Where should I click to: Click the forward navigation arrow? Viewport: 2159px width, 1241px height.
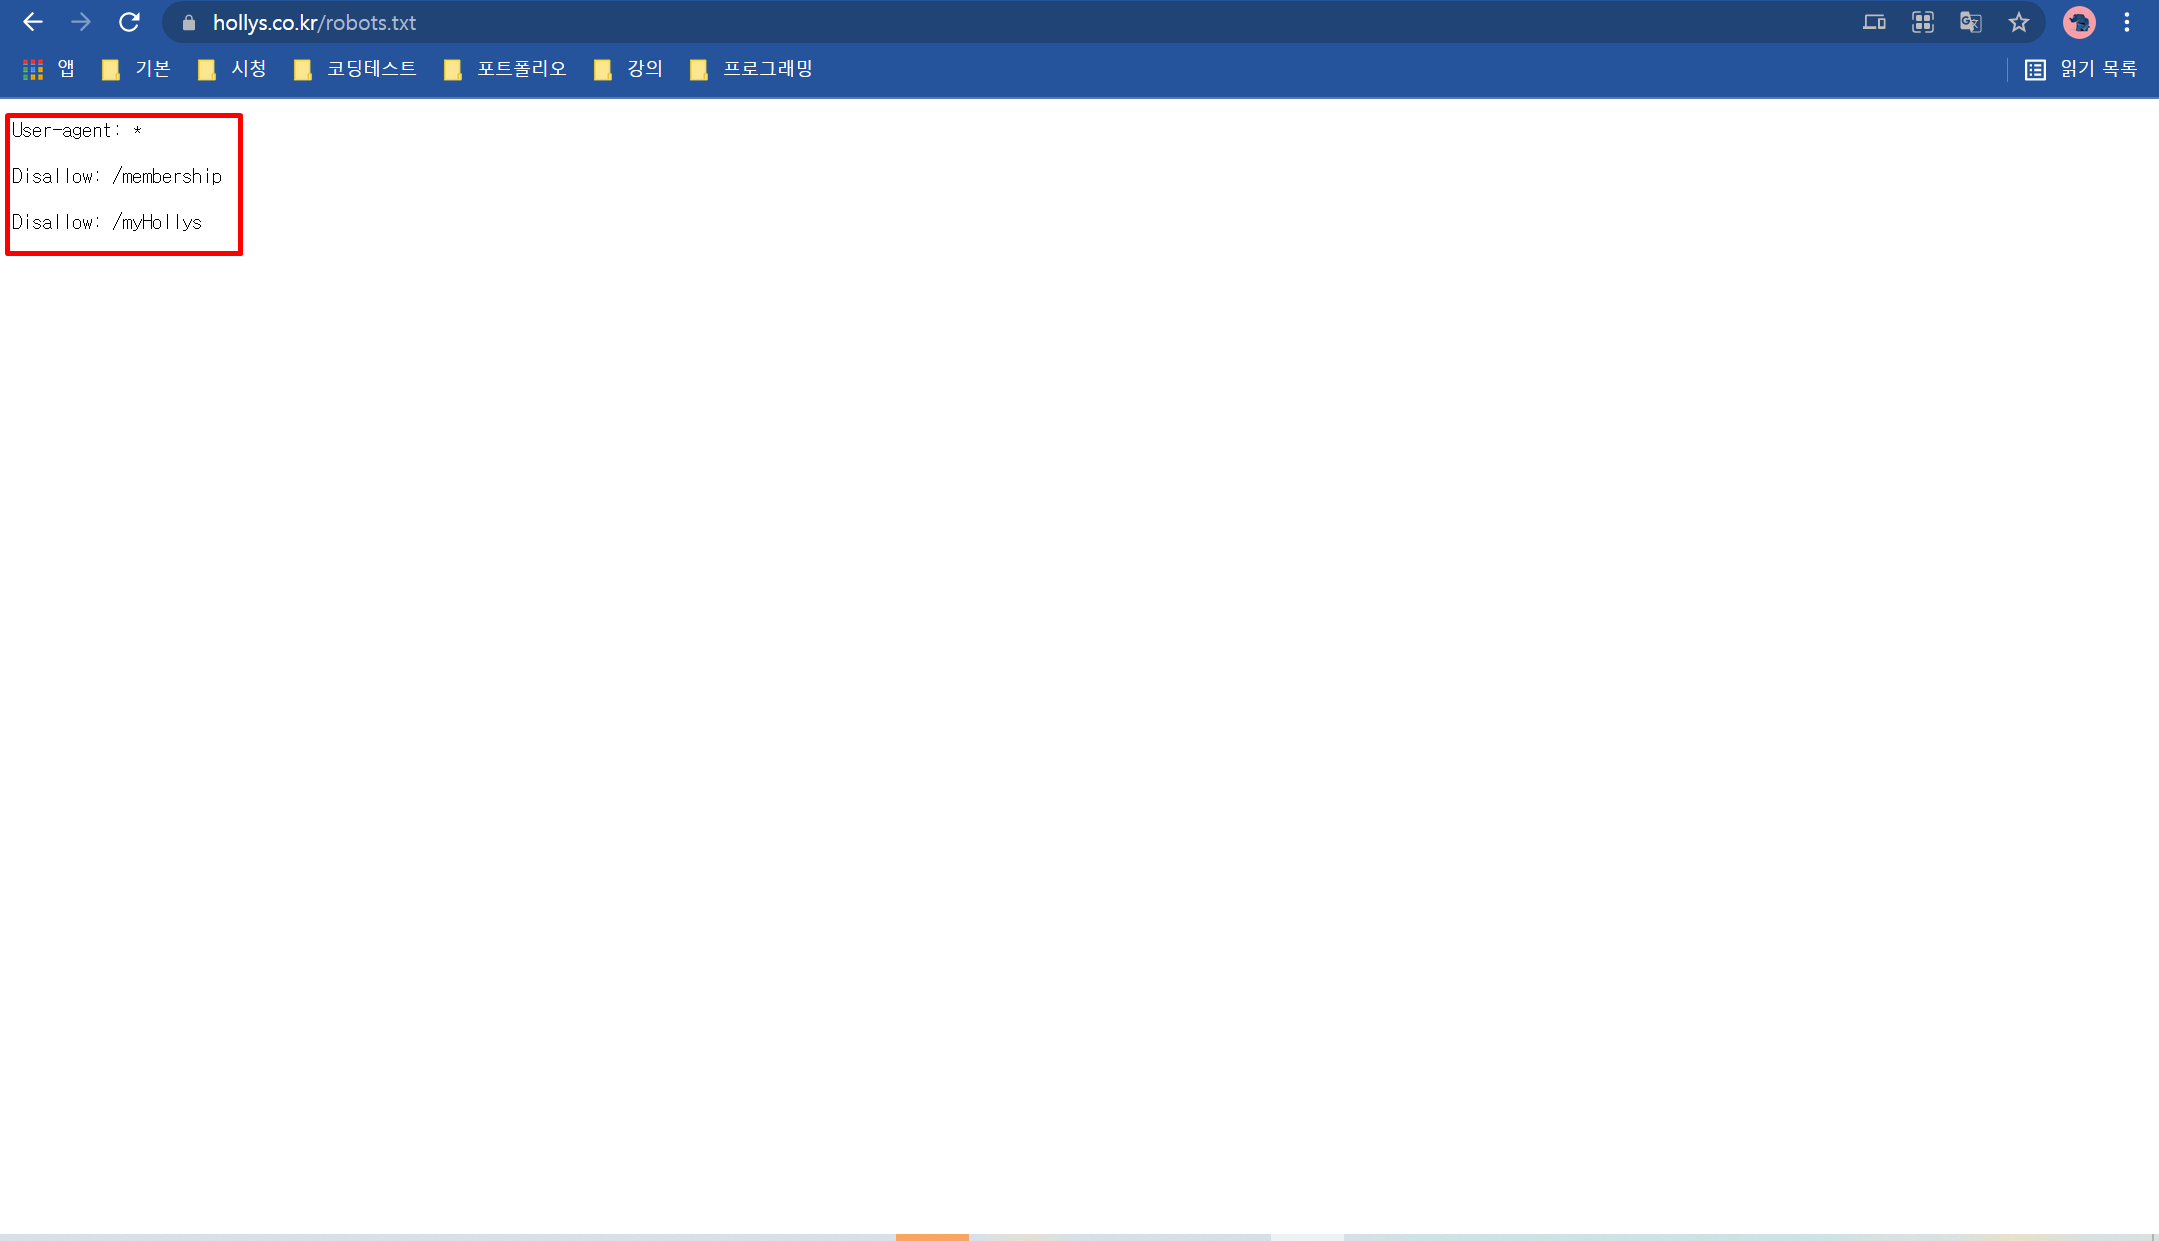click(x=81, y=22)
